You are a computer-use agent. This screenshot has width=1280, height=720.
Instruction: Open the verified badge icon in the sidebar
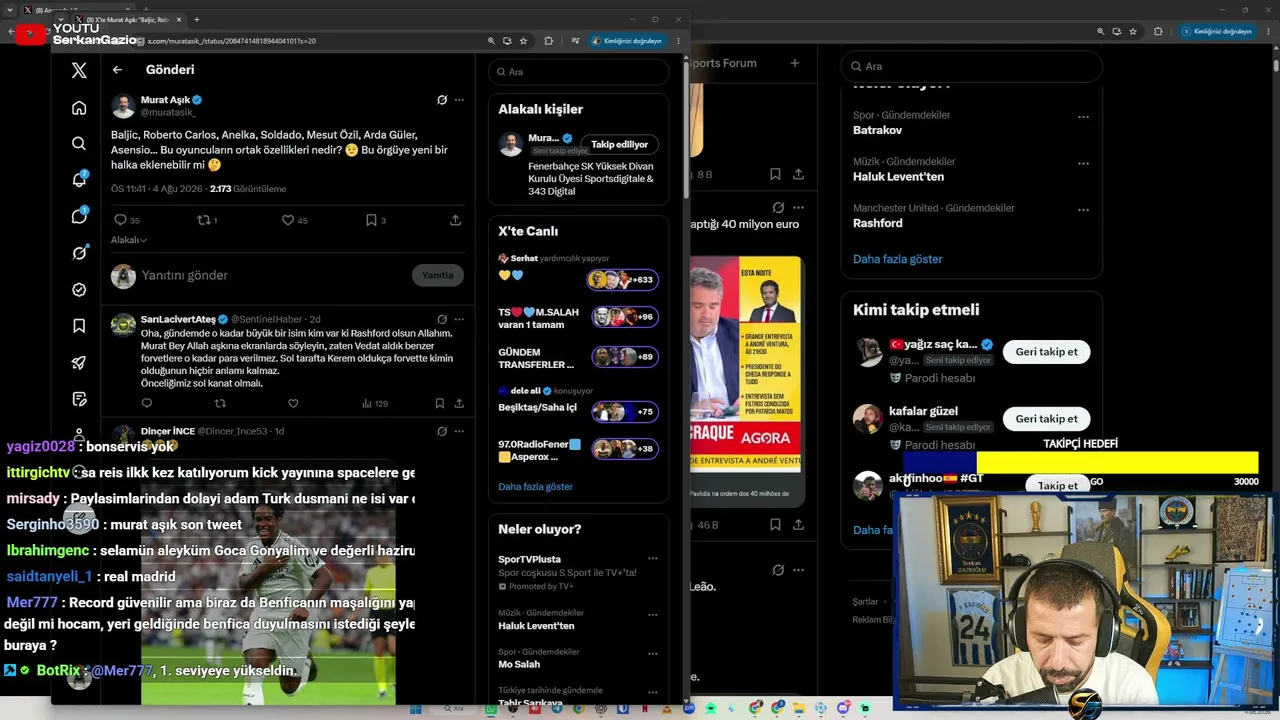pyautogui.click(x=79, y=289)
